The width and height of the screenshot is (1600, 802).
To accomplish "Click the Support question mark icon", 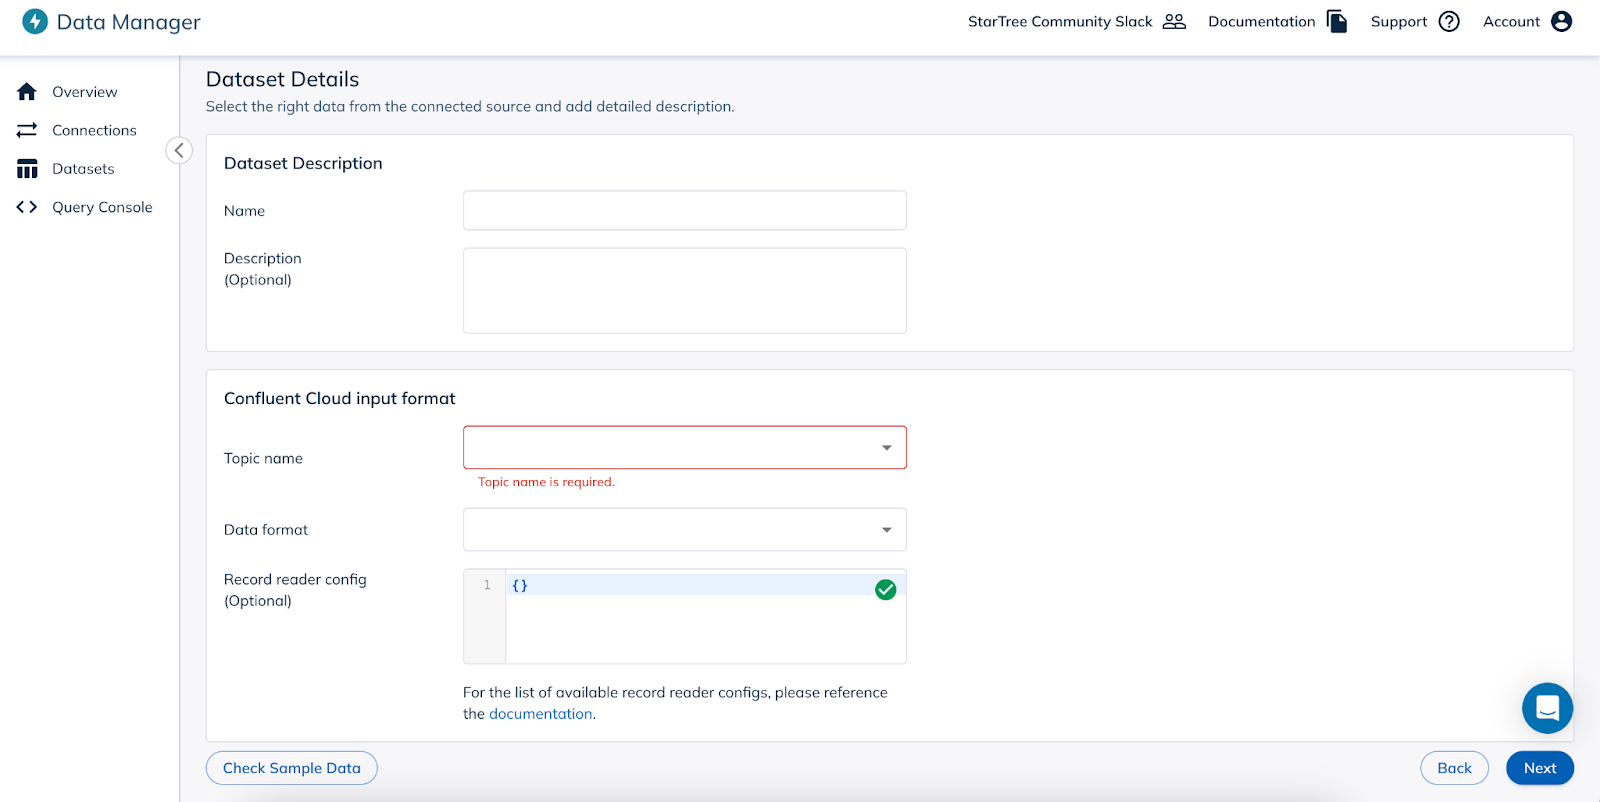I will (x=1449, y=21).
